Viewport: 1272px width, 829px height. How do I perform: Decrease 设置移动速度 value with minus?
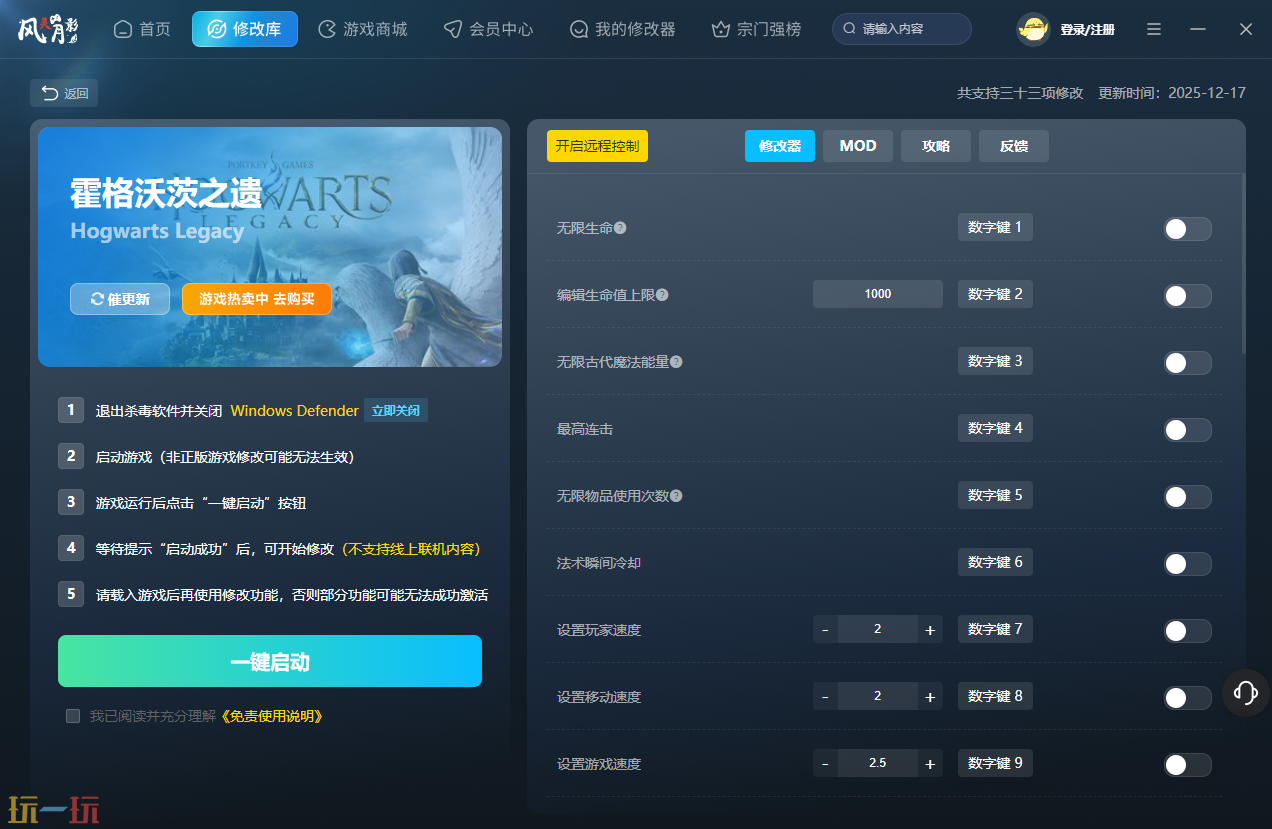(x=825, y=696)
